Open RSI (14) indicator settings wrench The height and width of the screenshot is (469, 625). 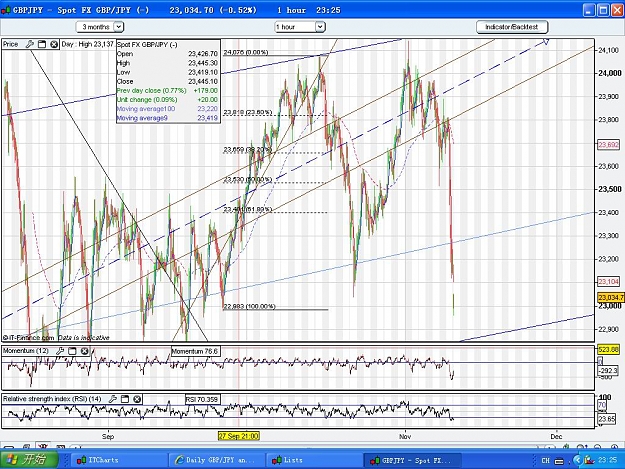(113, 399)
